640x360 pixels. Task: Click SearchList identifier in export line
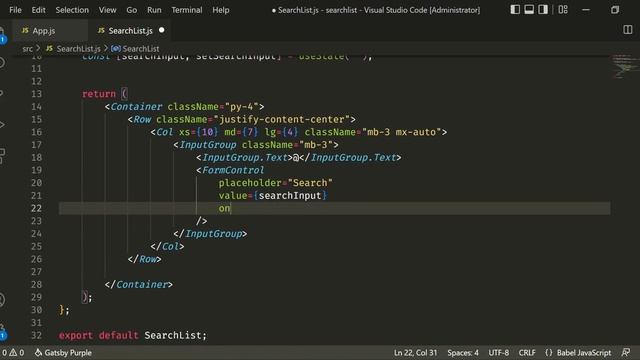click(173, 335)
